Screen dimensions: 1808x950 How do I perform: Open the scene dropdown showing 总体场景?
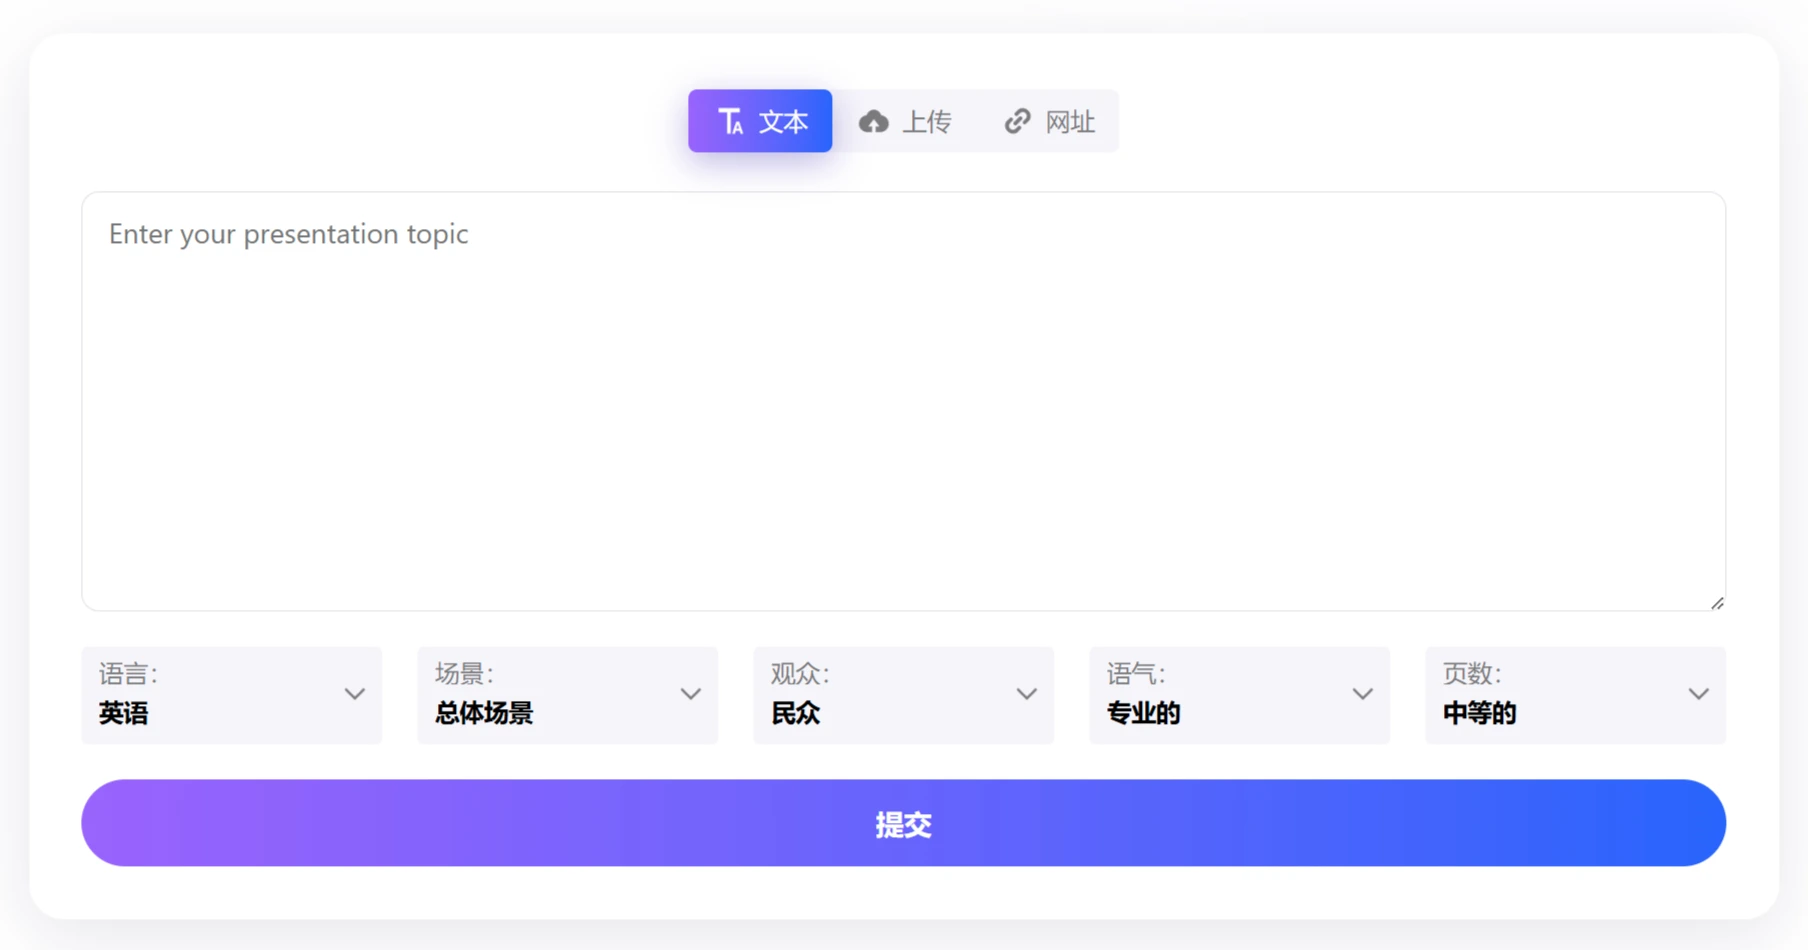(x=567, y=694)
